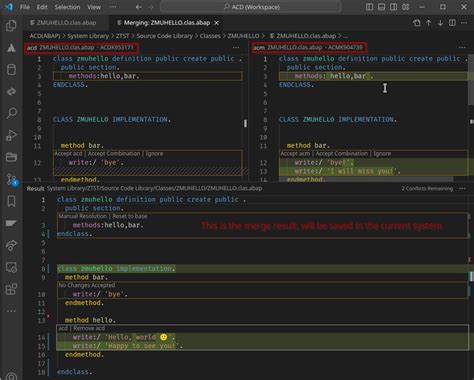Show additional views ellipsis in activity bar

pyautogui.click(x=11, y=311)
